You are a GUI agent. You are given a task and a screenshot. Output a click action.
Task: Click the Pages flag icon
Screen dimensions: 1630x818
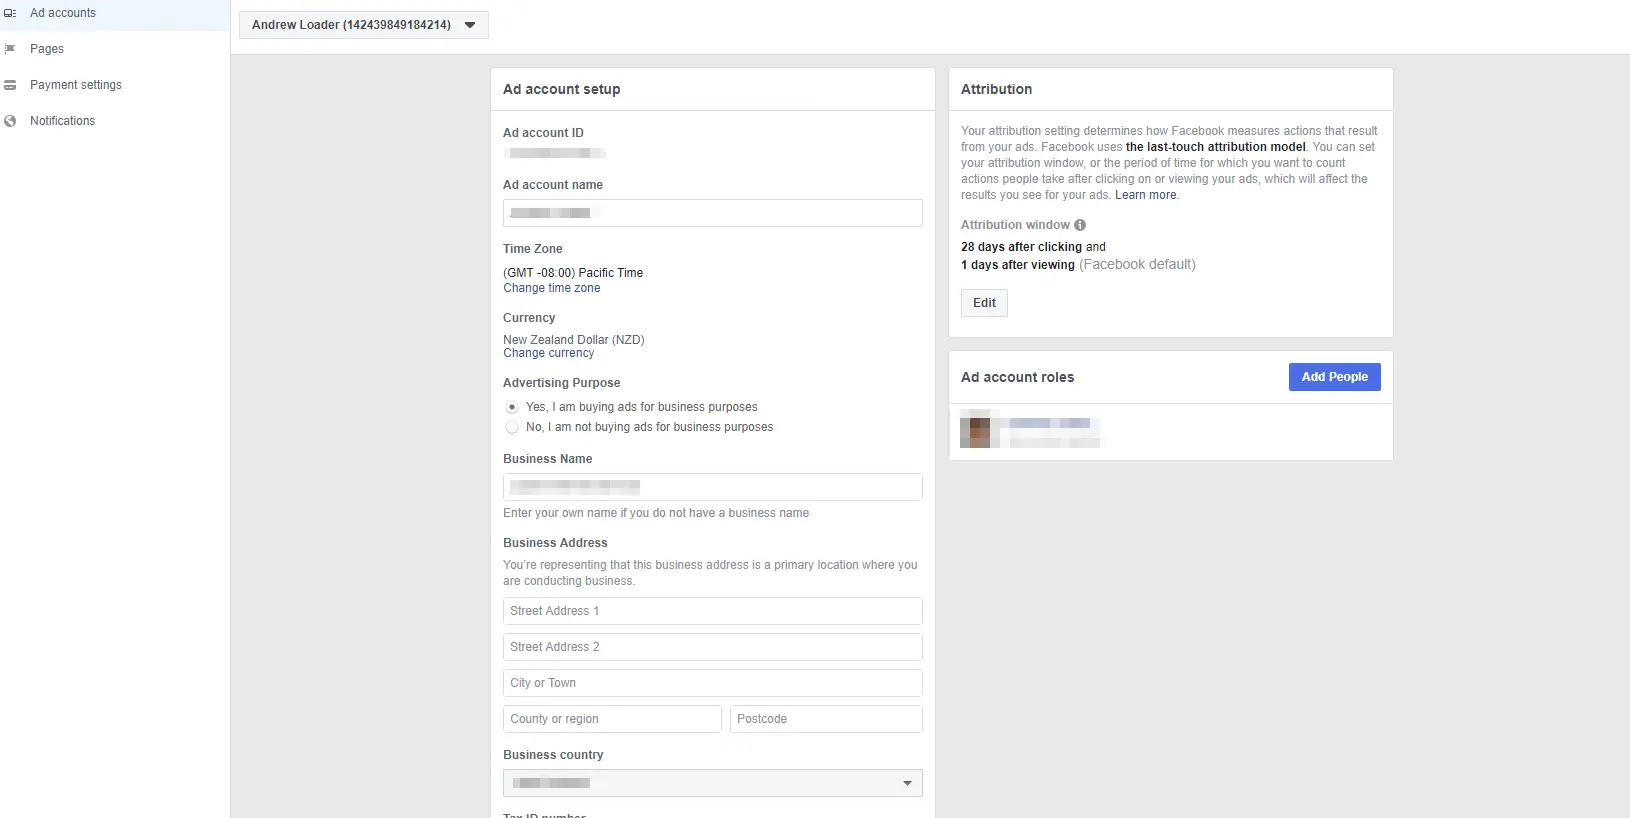click(x=10, y=49)
